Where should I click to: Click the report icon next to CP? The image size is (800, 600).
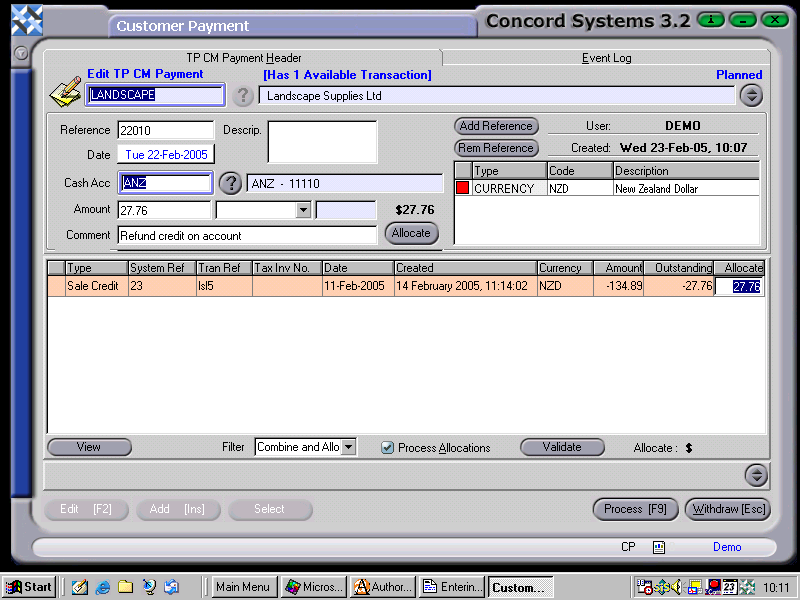[x=657, y=547]
